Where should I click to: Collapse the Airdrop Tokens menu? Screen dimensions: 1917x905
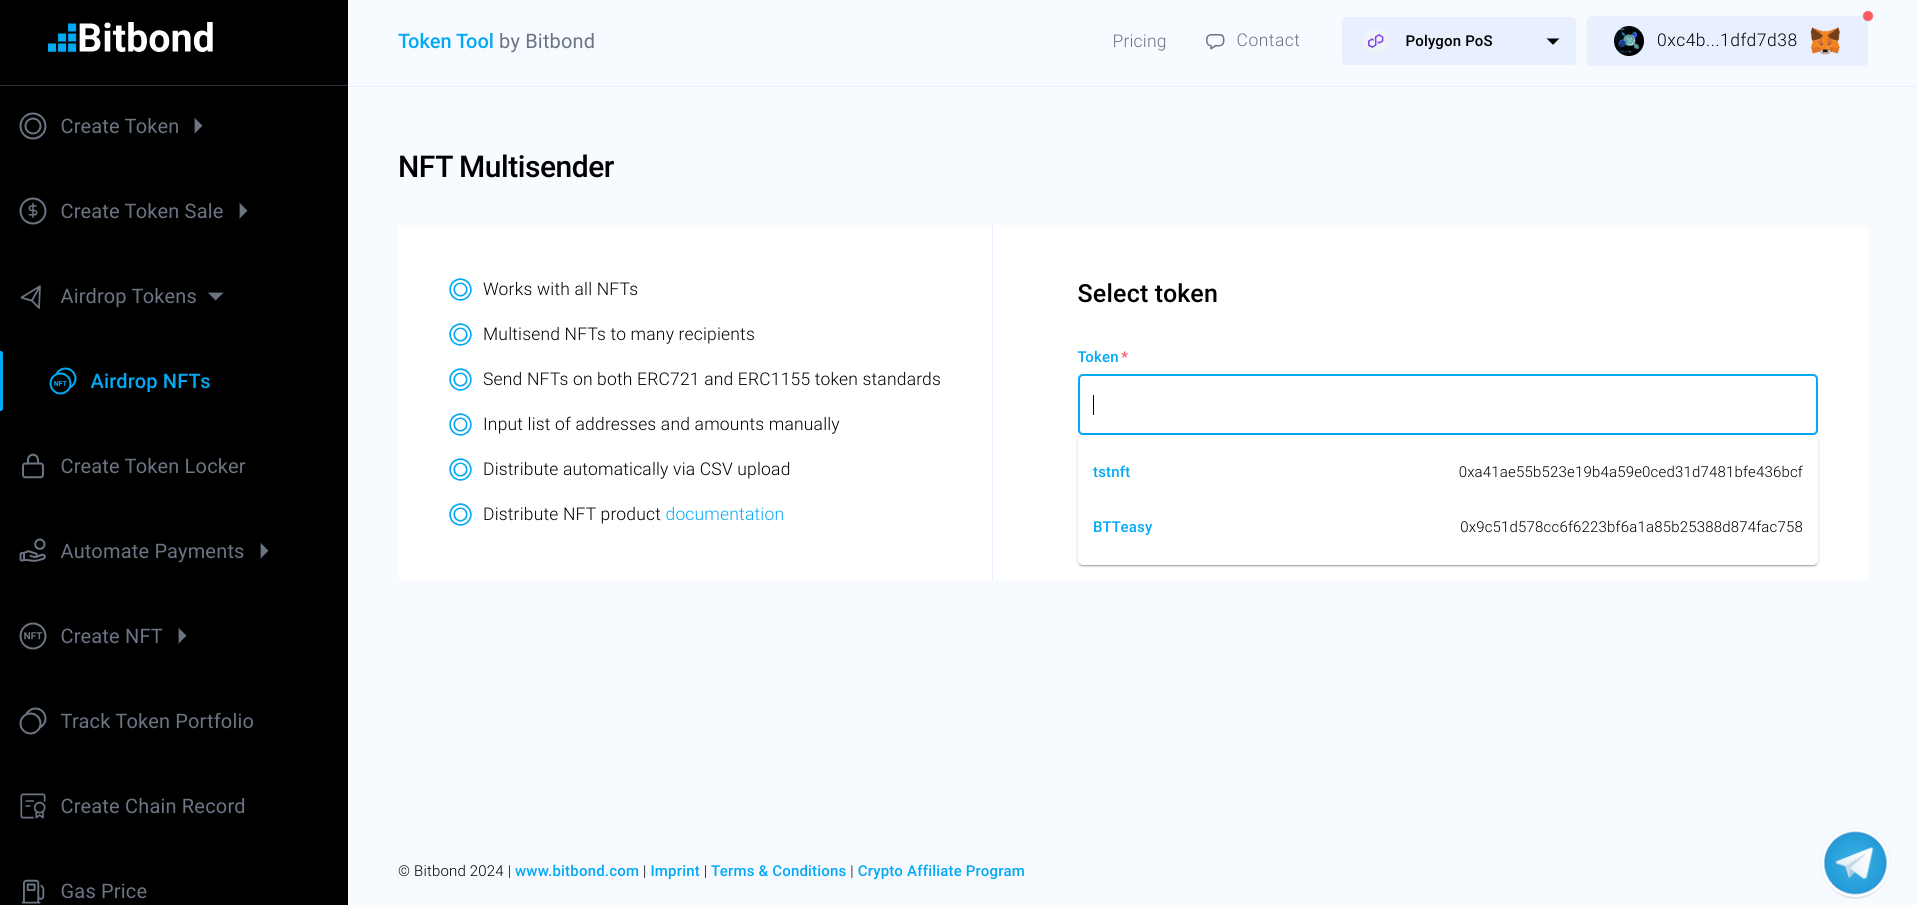[216, 296]
